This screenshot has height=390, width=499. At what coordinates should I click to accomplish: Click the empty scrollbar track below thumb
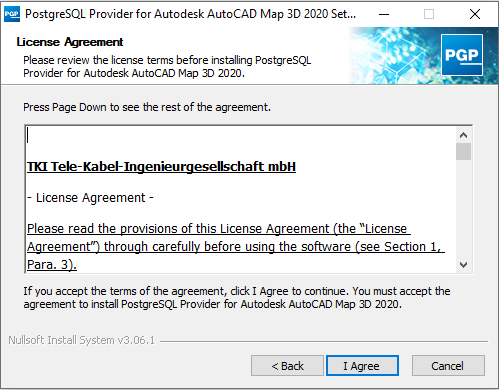tap(463, 209)
